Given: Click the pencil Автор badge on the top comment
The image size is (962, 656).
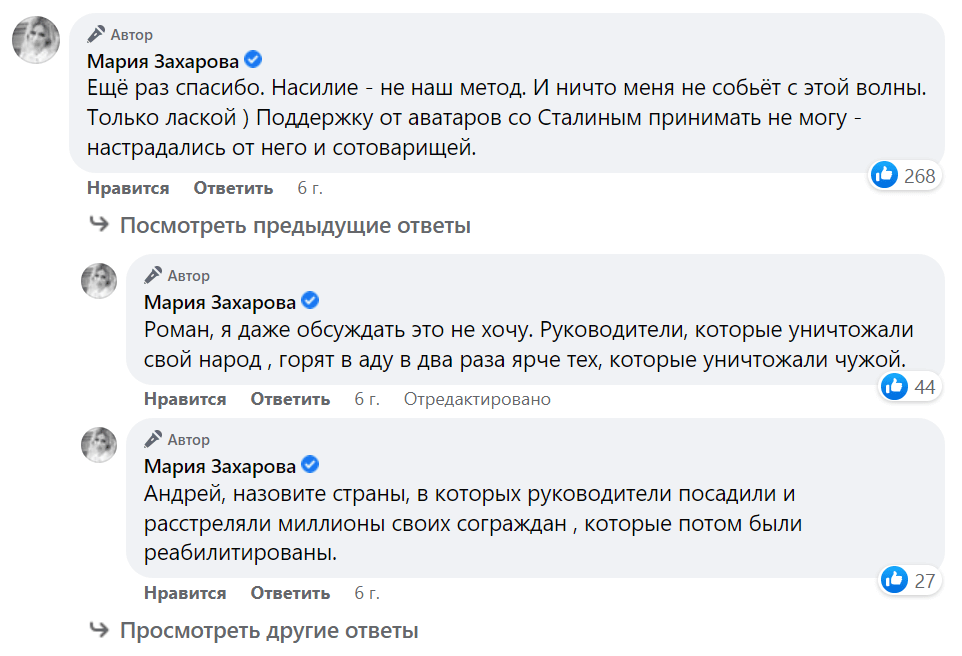Looking at the screenshot, I should (x=121, y=35).
